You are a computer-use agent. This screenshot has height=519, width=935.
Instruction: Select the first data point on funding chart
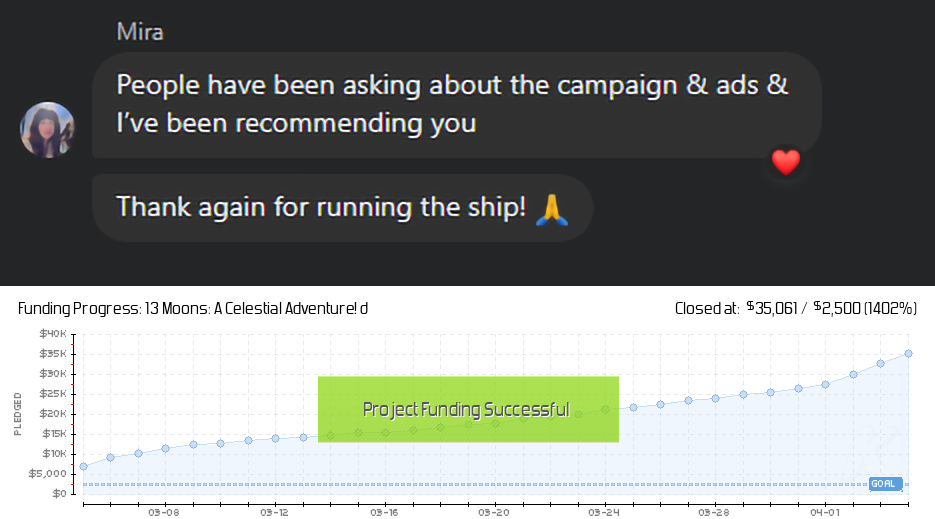[x=83, y=467]
